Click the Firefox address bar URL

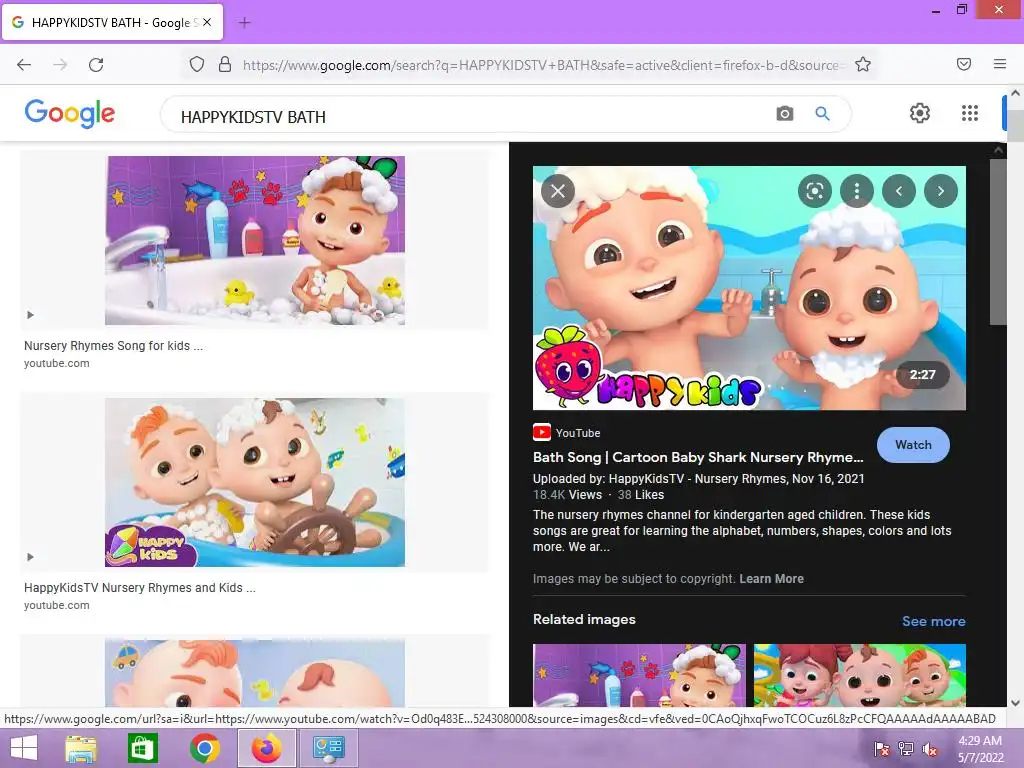pos(544,65)
